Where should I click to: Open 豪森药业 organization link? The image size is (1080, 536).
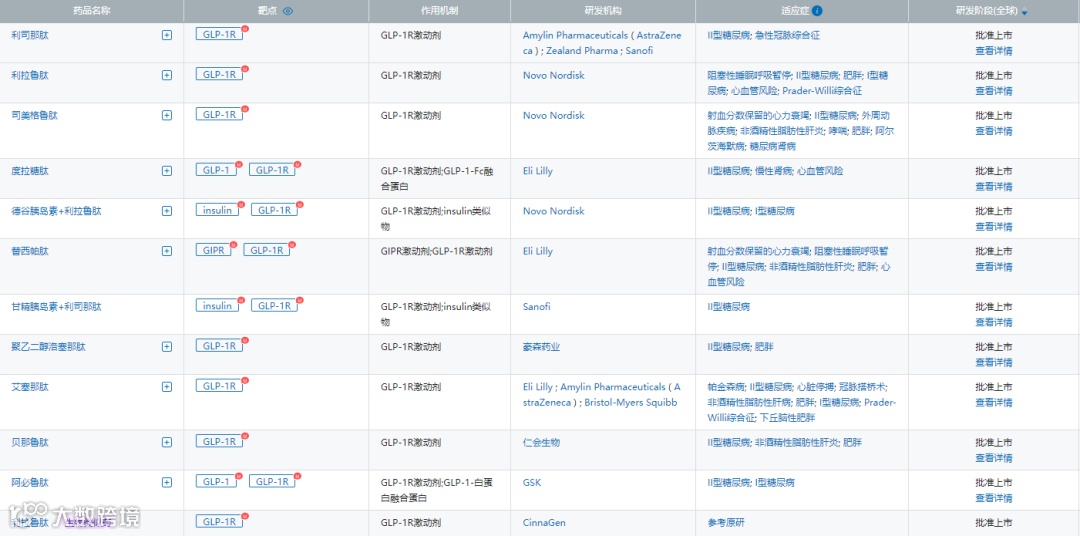pyautogui.click(x=541, y=347)
